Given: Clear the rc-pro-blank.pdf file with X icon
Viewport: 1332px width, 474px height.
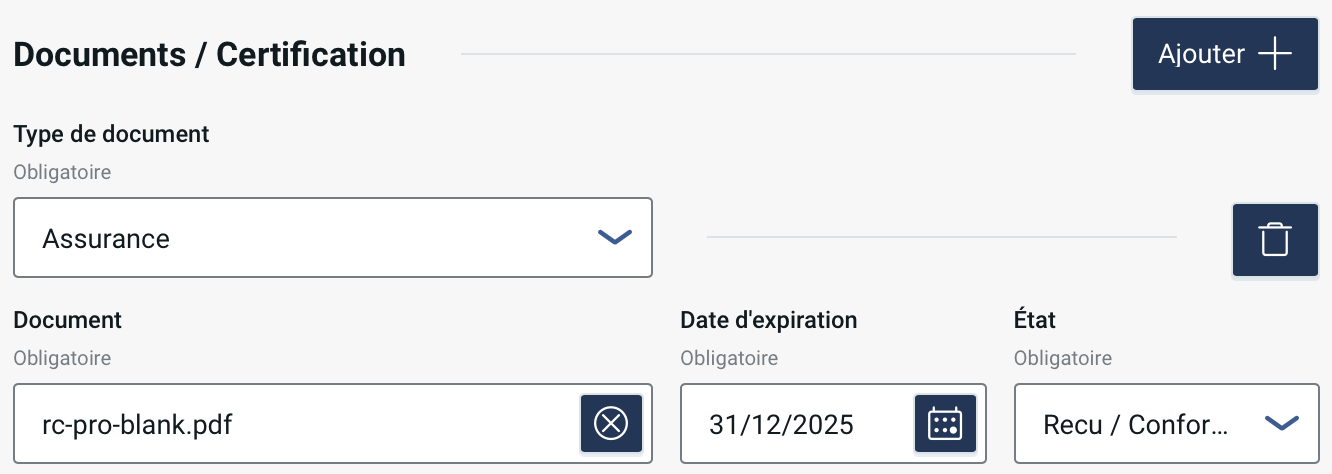Looking at the screenshot, I should click(611, 424).
